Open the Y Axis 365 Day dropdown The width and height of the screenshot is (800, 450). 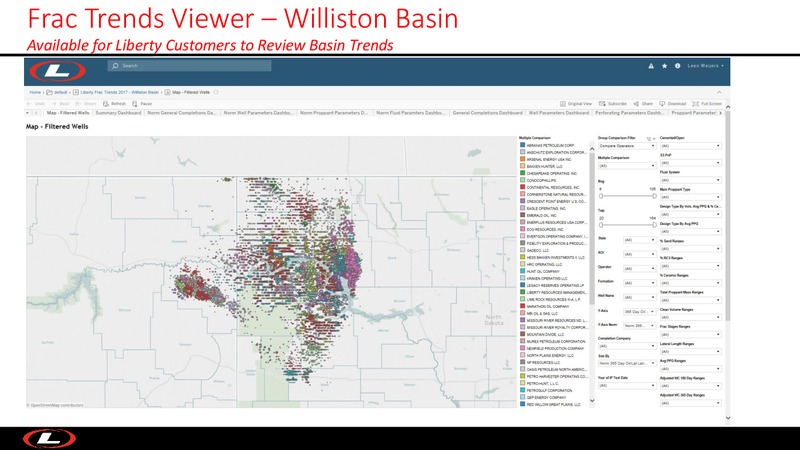[639, 311]
